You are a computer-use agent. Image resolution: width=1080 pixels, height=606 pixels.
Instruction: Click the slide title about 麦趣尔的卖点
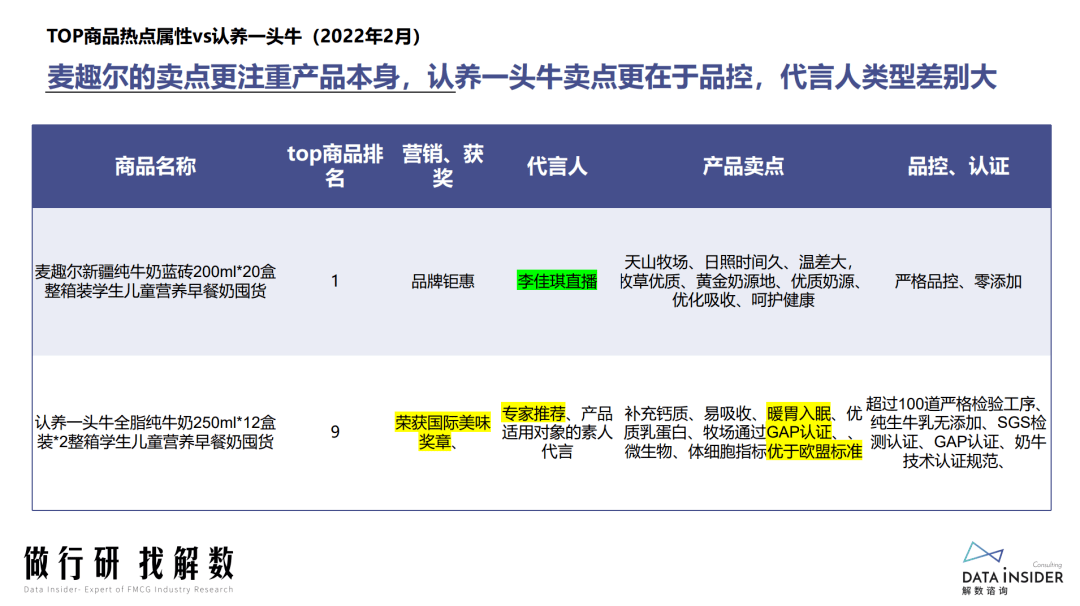click(x=530, y=75)
